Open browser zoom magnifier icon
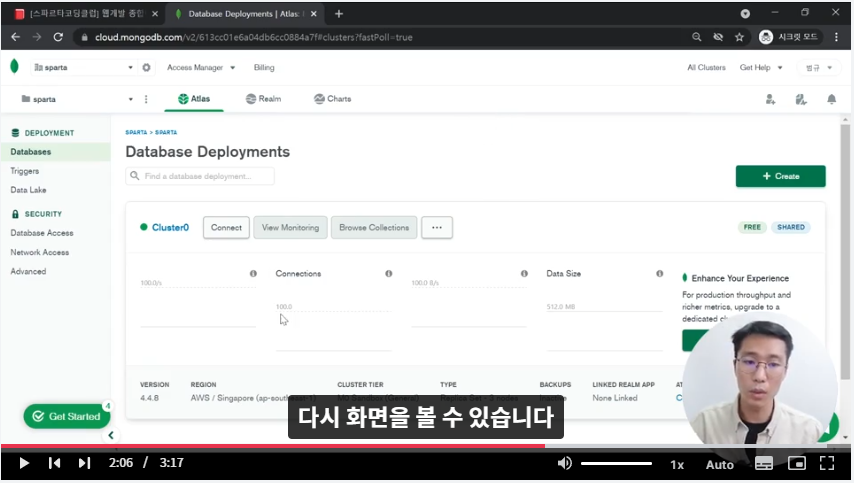The width and height of the screenshot is (854, 483). coord(697,37)
